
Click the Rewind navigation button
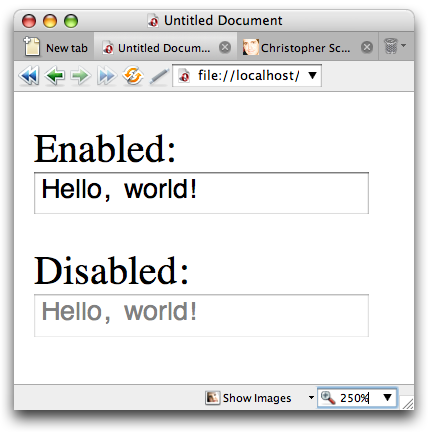tap(29, 76)
